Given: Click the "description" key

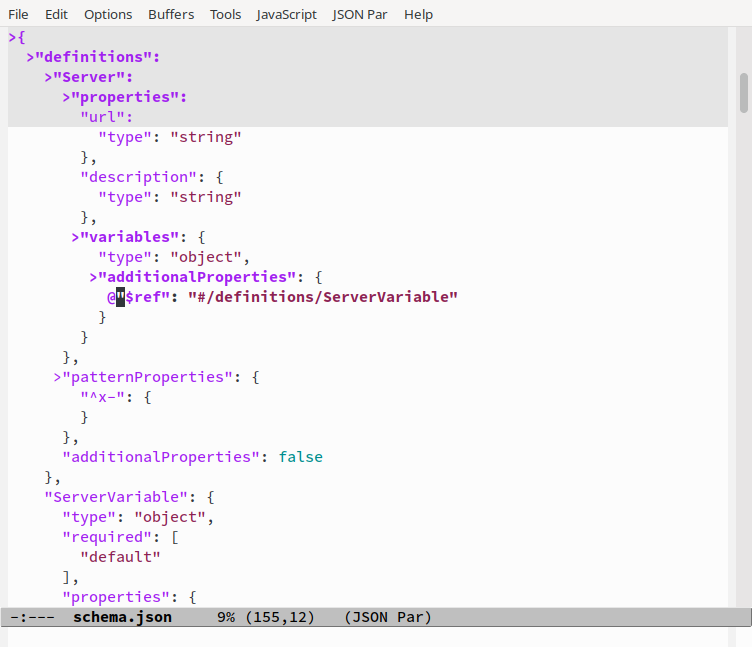Looking at the screenshot, I should [x=139, y=177].
